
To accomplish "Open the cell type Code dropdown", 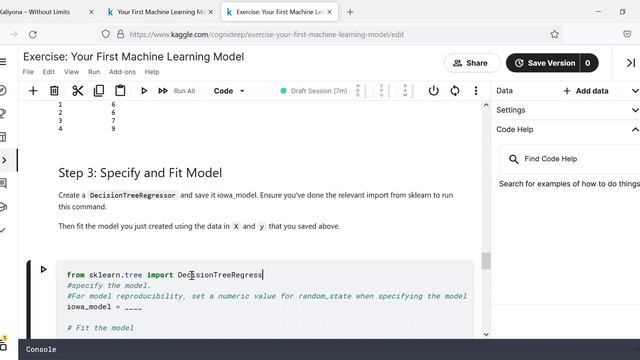I will [229, 91].
